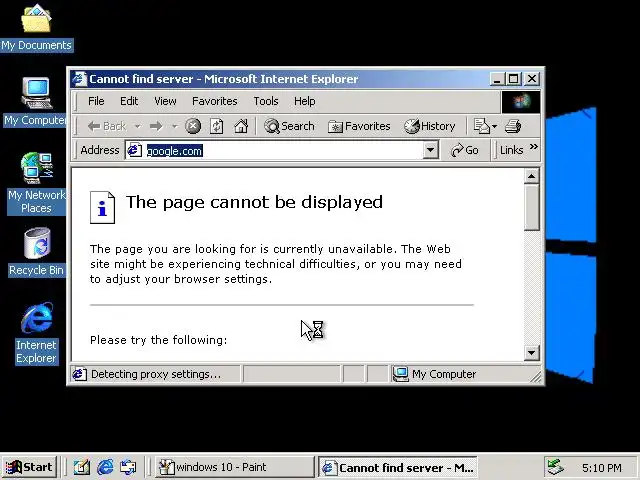This screenshot has height=480, width=640.
Task: Click the vertical scrollbar thumb
Action: click(531, 207)
